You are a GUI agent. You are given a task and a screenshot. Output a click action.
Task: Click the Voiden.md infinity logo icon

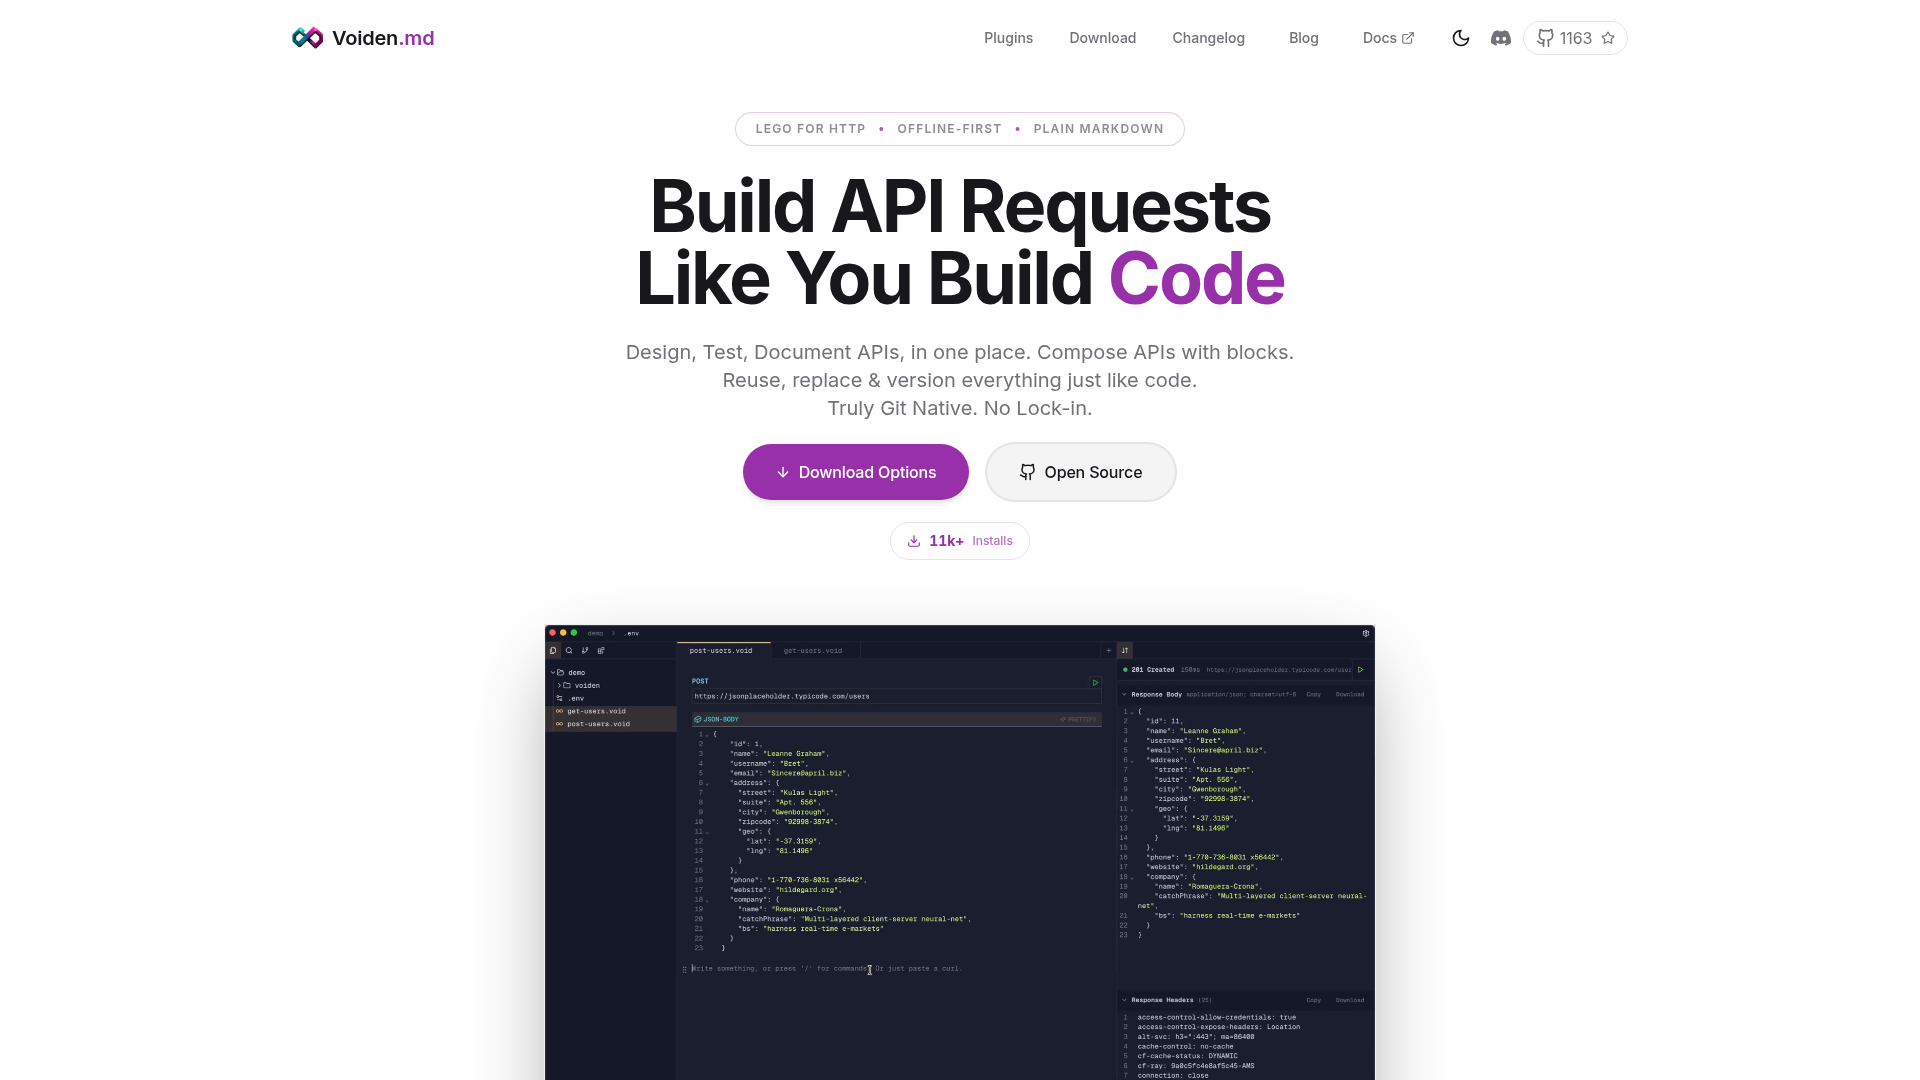click(307, 38)
